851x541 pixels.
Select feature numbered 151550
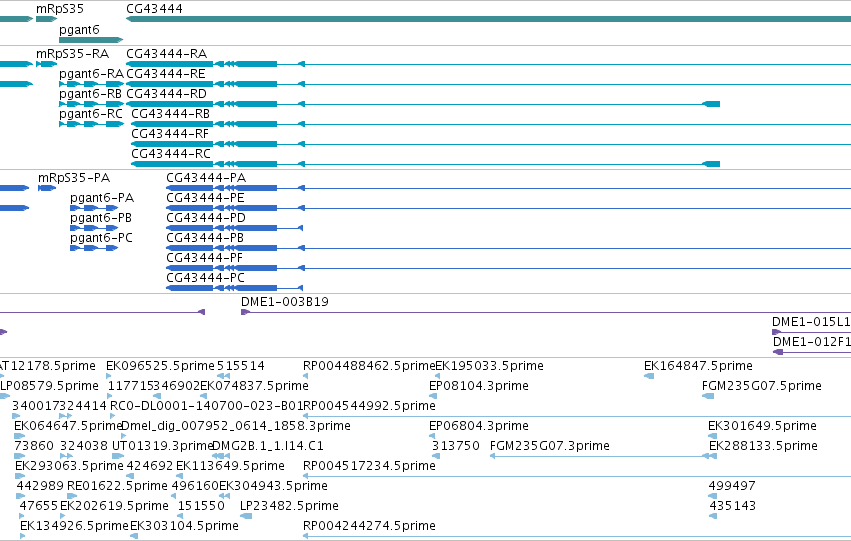(x=181, y=517)
